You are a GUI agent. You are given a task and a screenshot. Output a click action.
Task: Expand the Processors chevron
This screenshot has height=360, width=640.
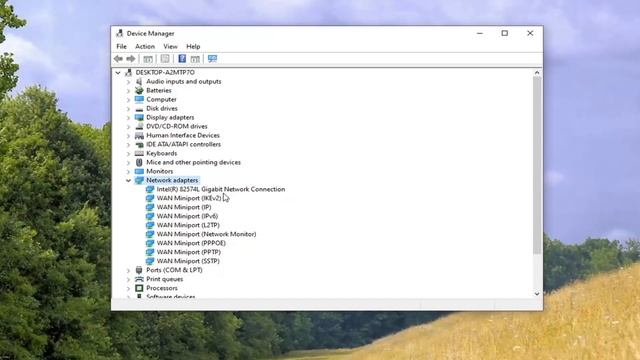129,288
